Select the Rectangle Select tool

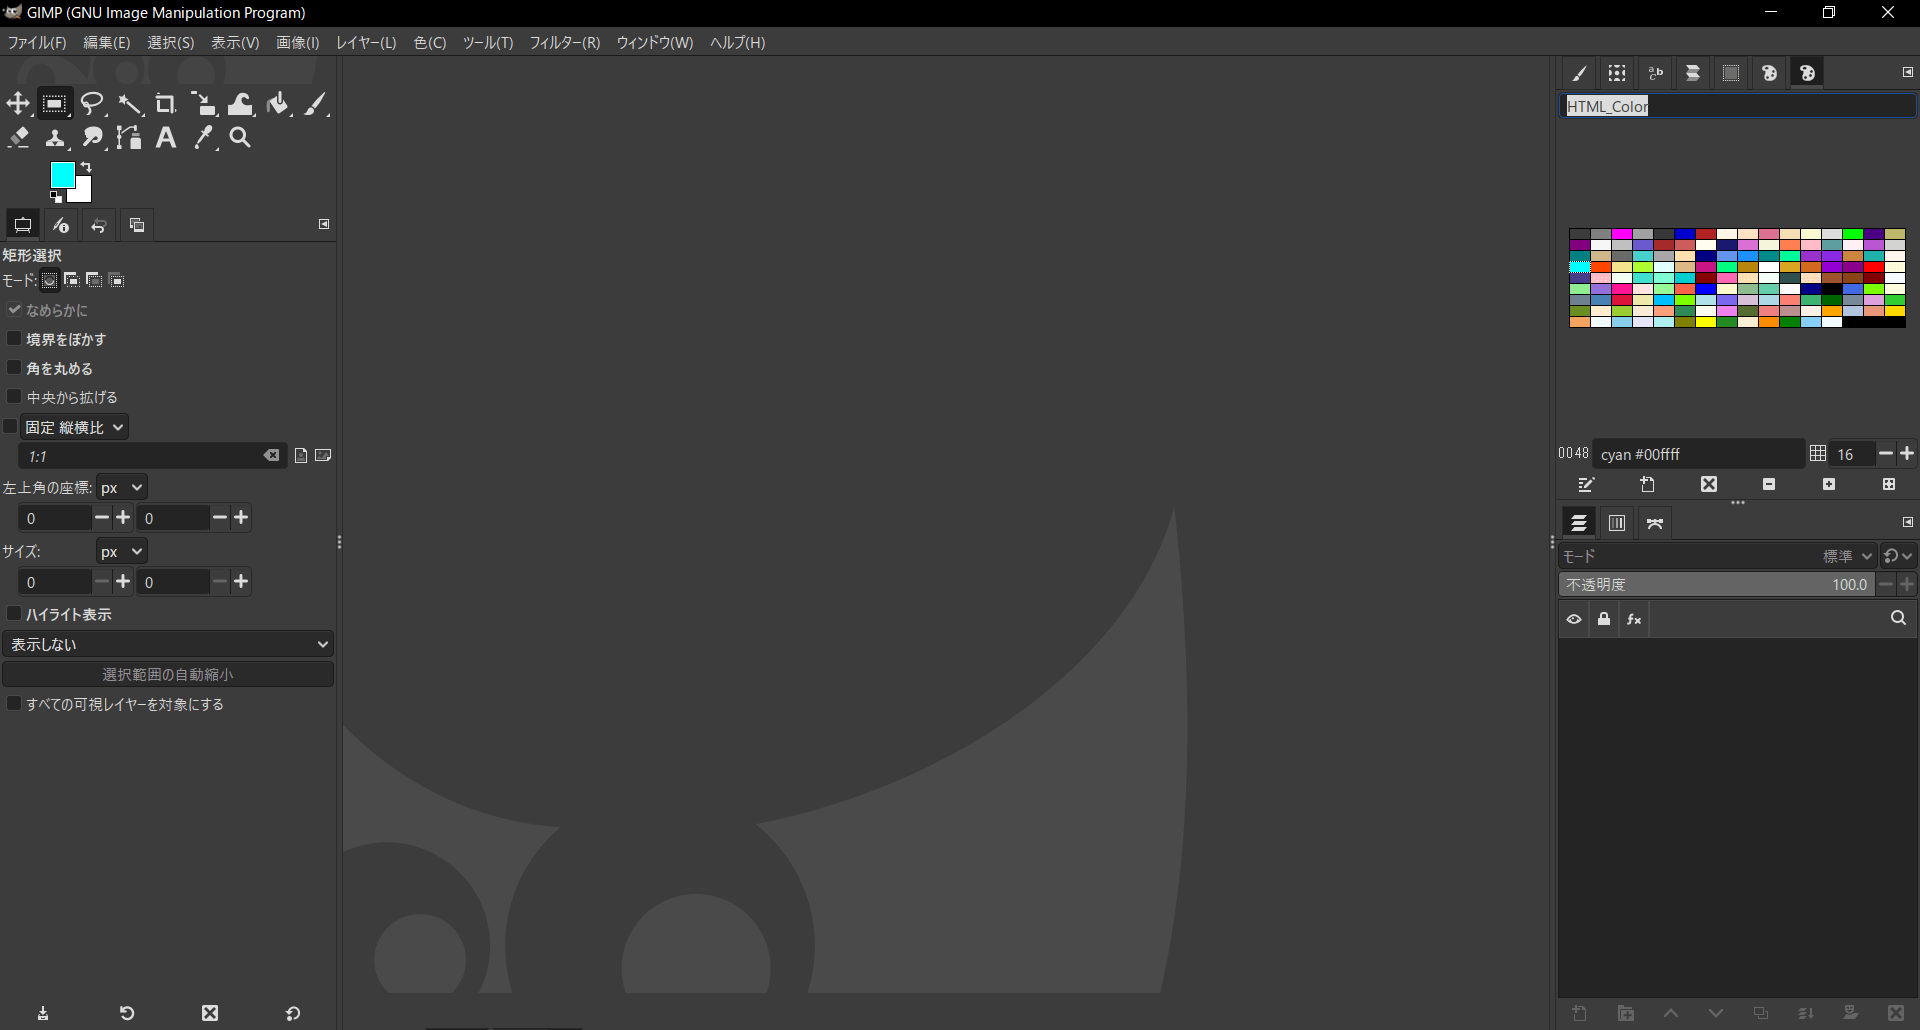pyautogui.click(x=54, y=103)
